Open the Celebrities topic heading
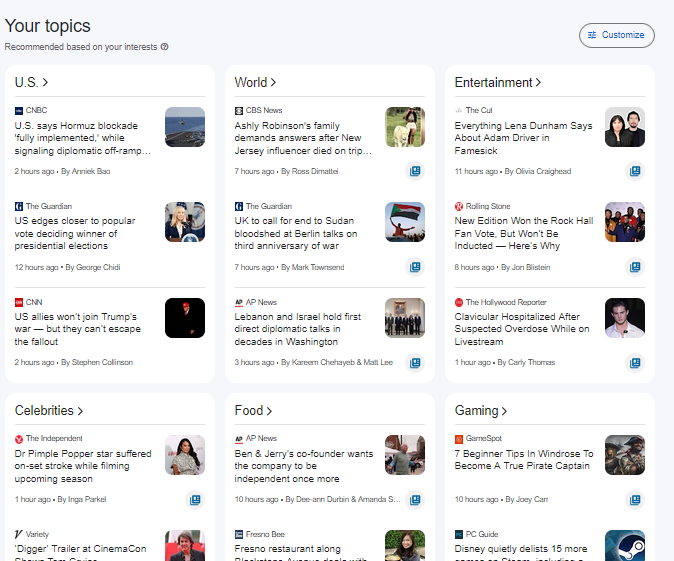674x561 pixels. tap(49, 410)
